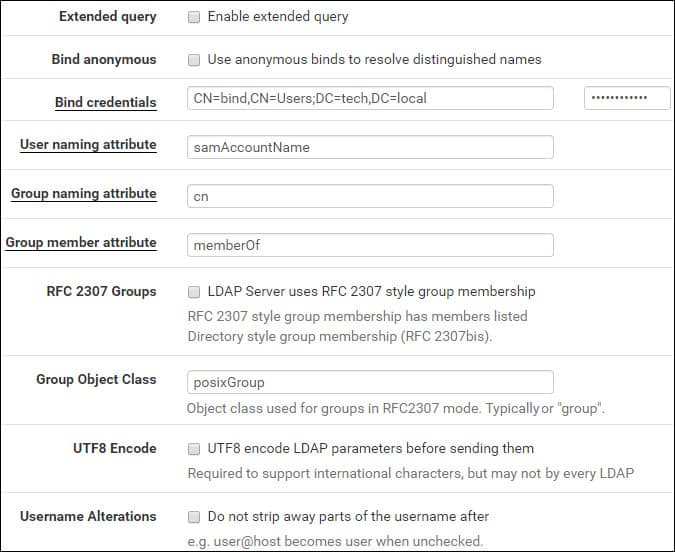Viewport: 675px width, 552px height.
Task: Click the bind DN field containing CN=bind
Action: click(370, 98)
